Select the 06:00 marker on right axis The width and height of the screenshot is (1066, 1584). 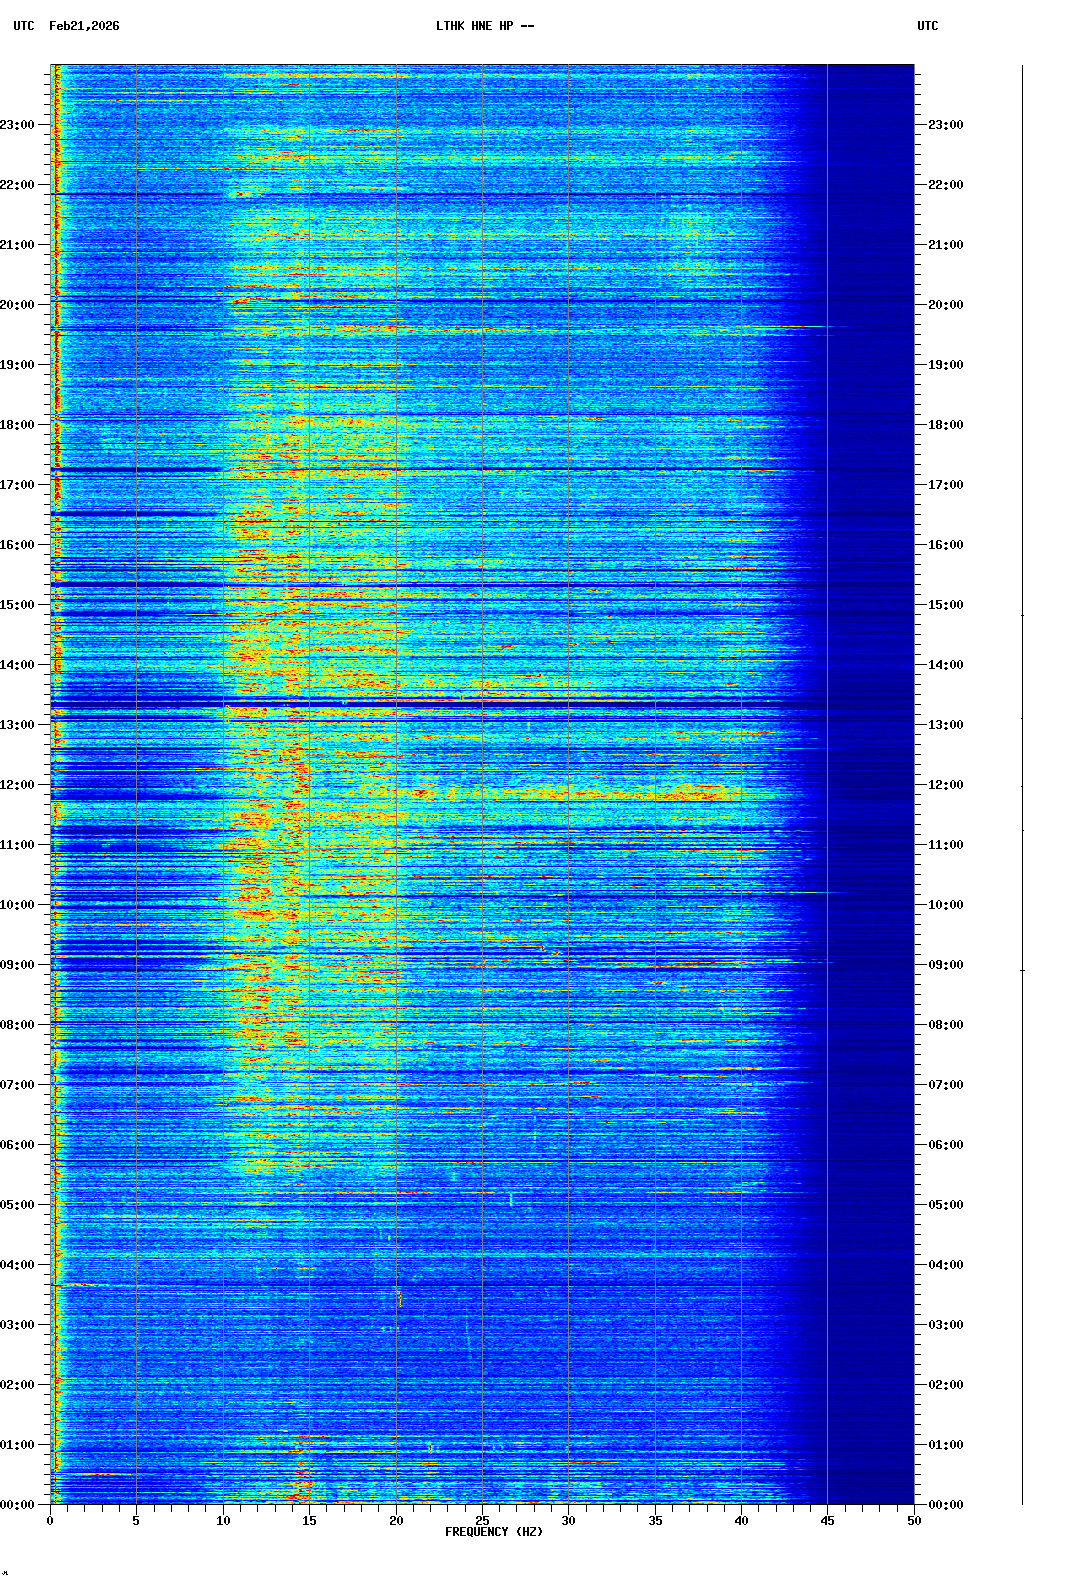tap(945, 1145)
